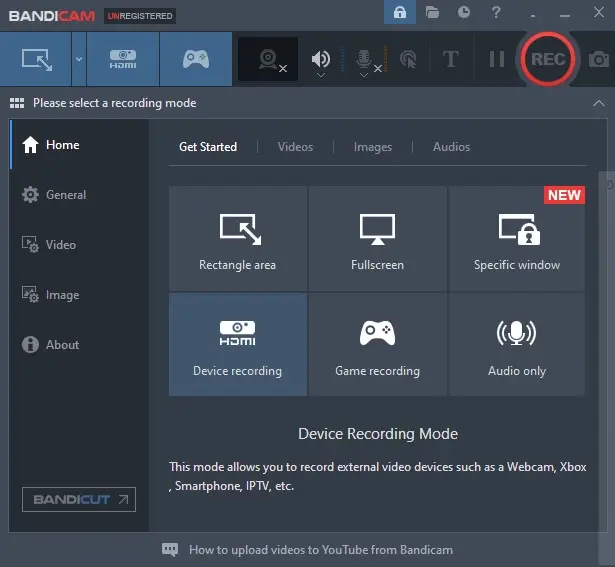Open help question mark icon

496,12
